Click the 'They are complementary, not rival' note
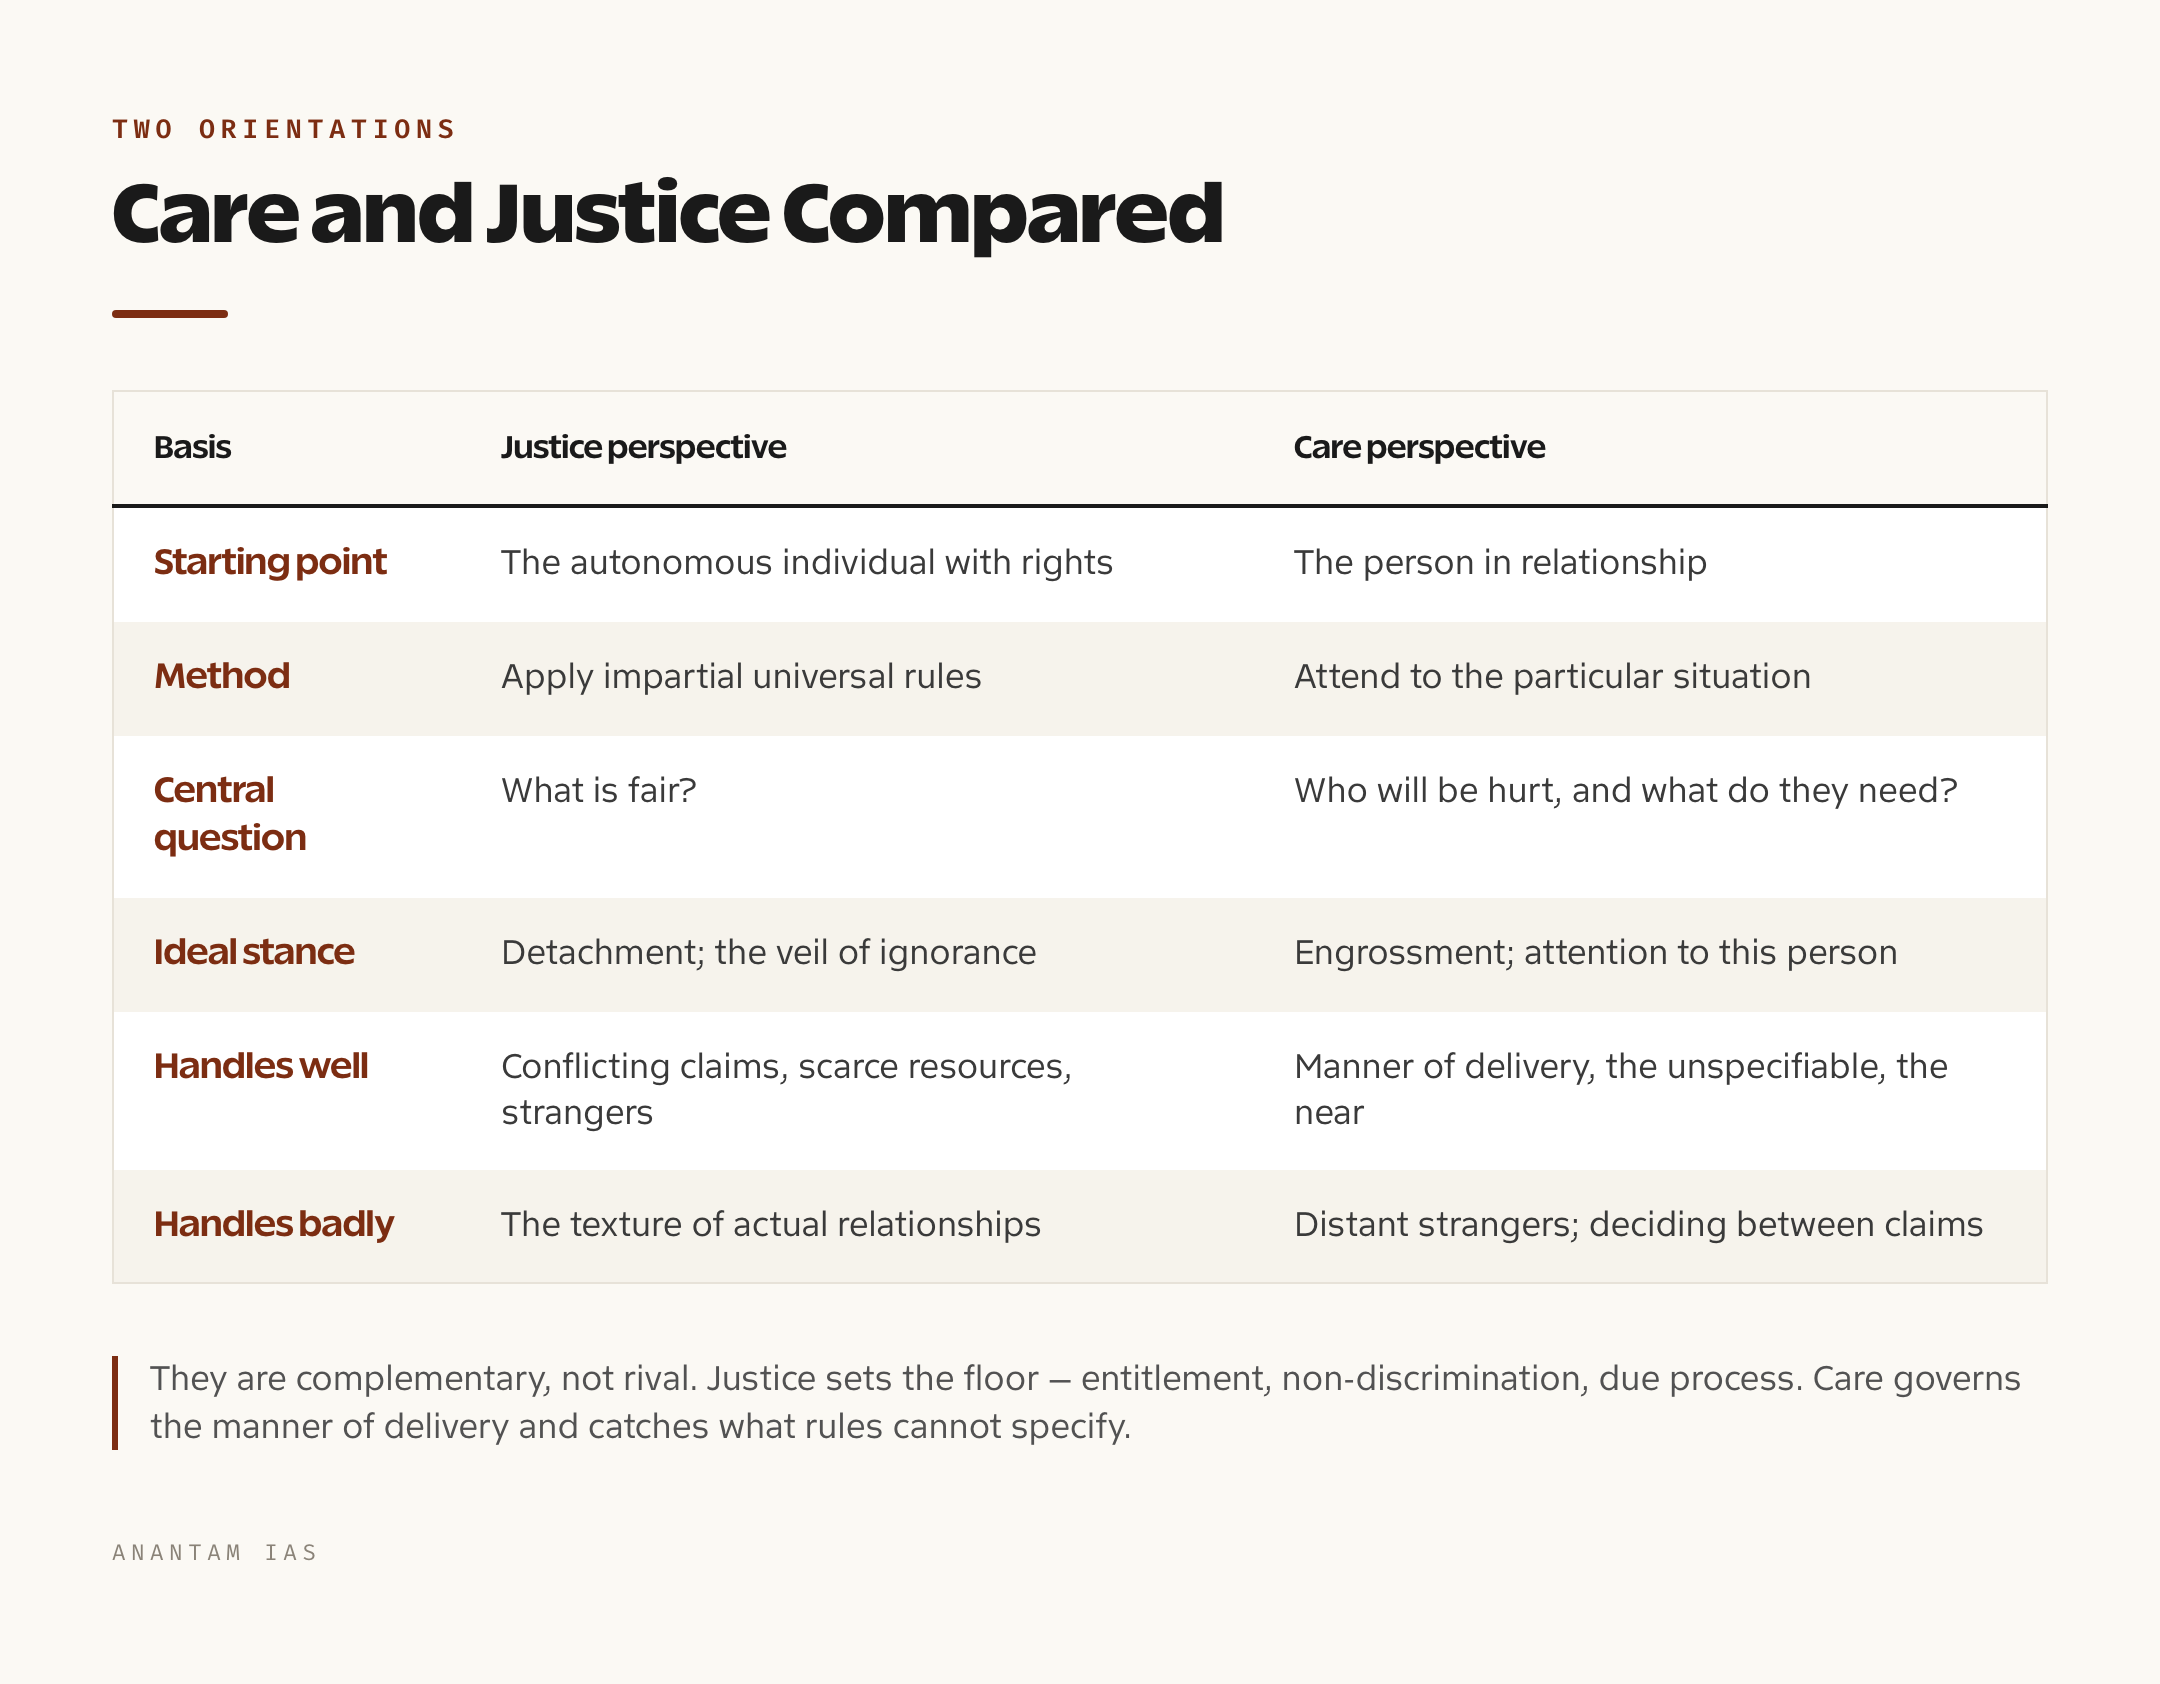This screenshot has height=1684, width=2160. click(x=1085, y=1402)
